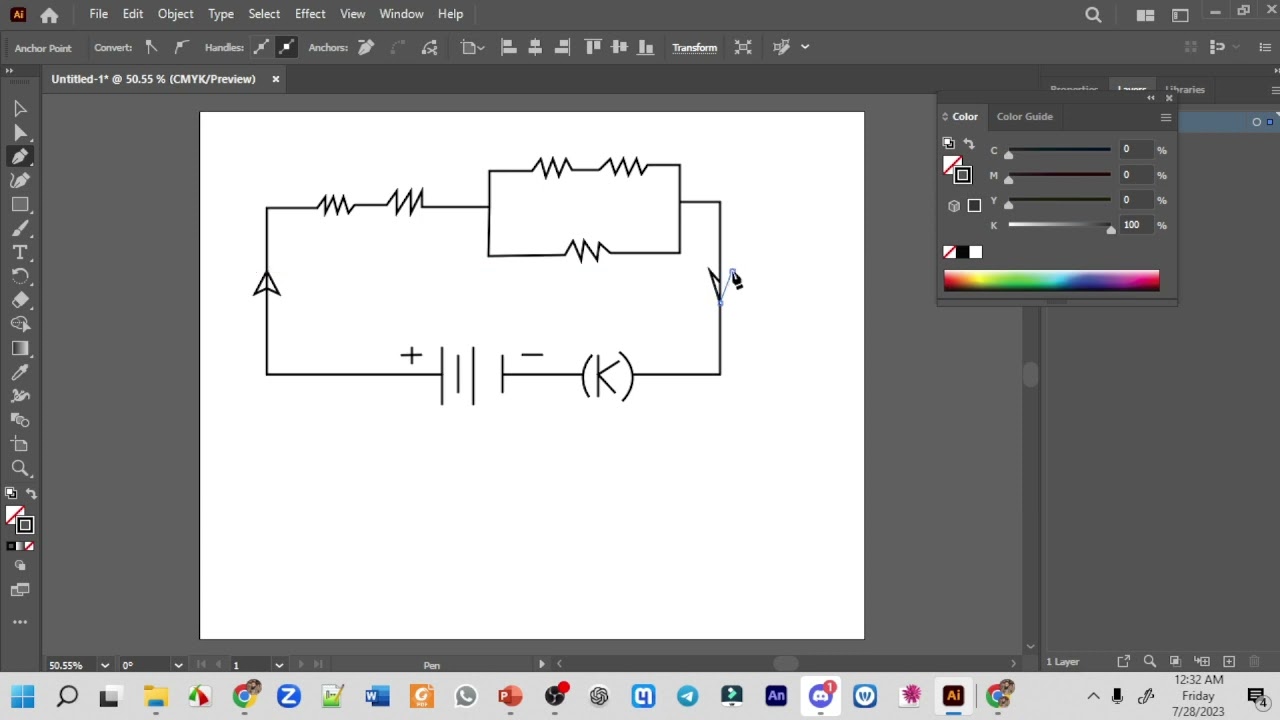Open zoom level dropdown 50.55%
The width and height of the screenshot is (1280, 720).
point(104,665)
